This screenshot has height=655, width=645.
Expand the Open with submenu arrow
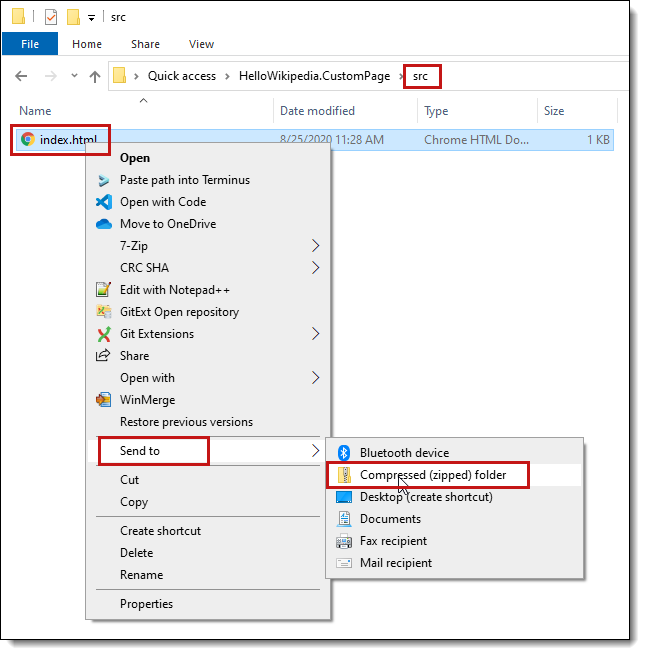316,378
